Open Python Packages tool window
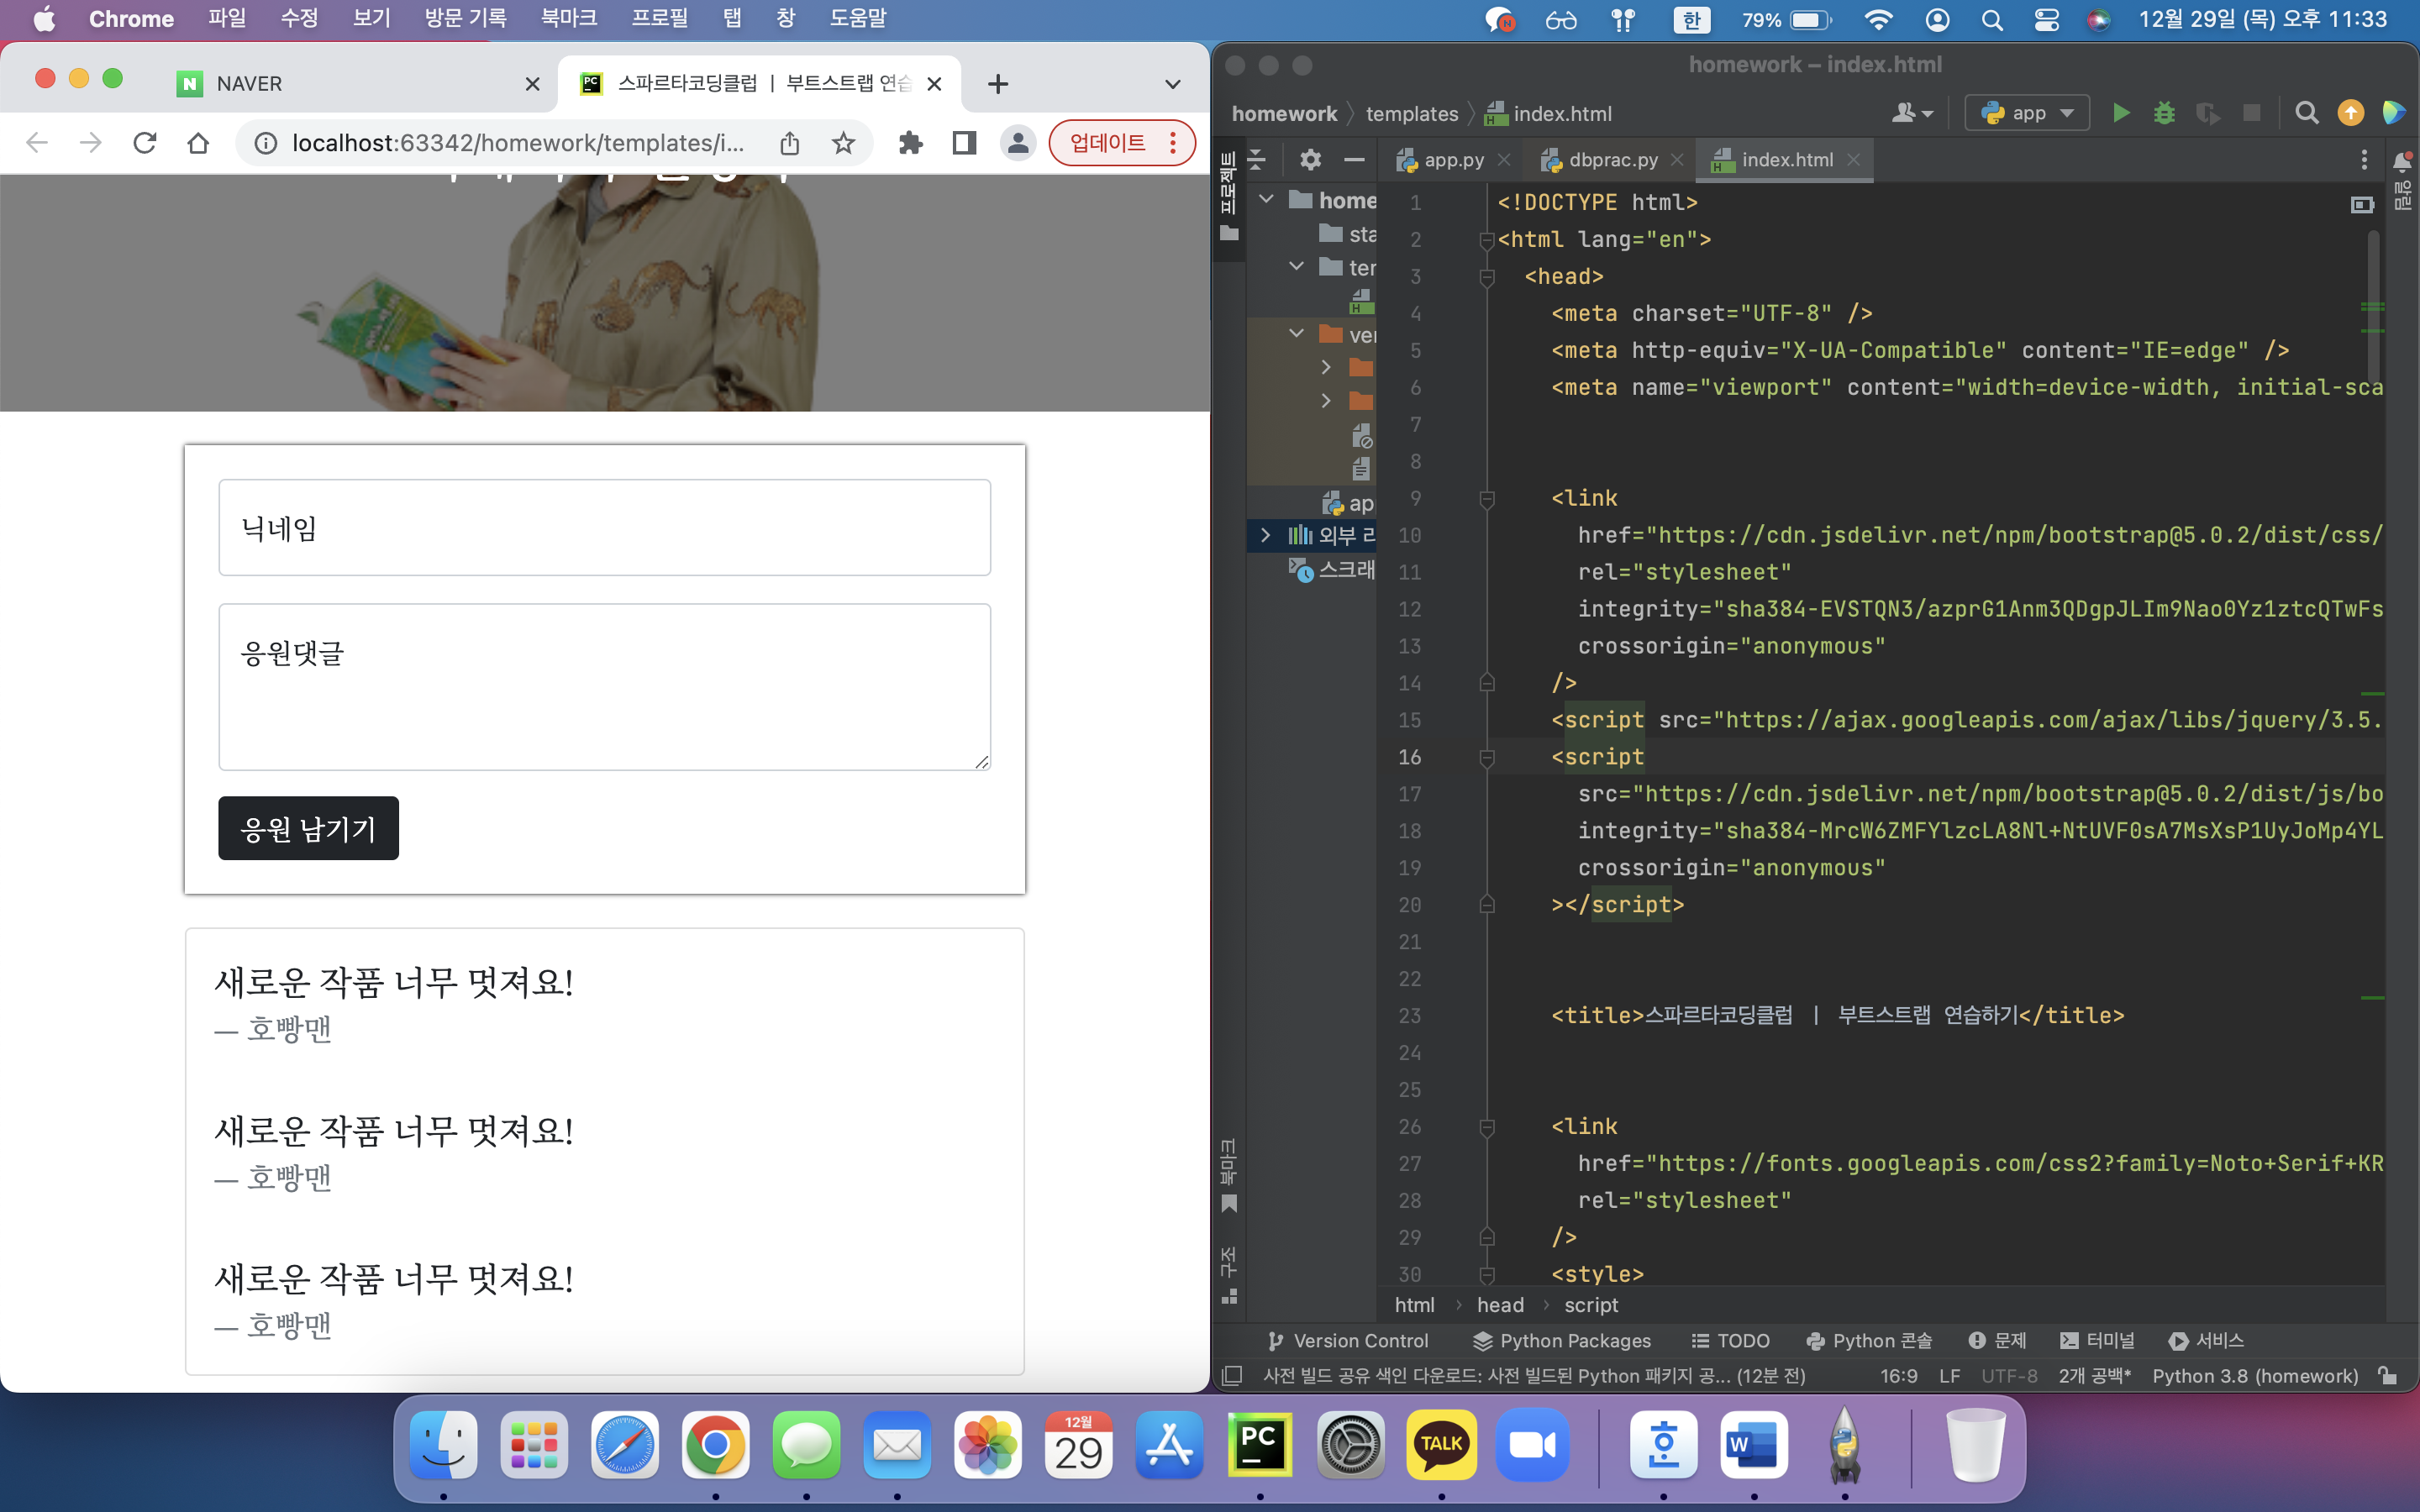The height and width of the screenshot is (1512, 2420). 1562,1341
